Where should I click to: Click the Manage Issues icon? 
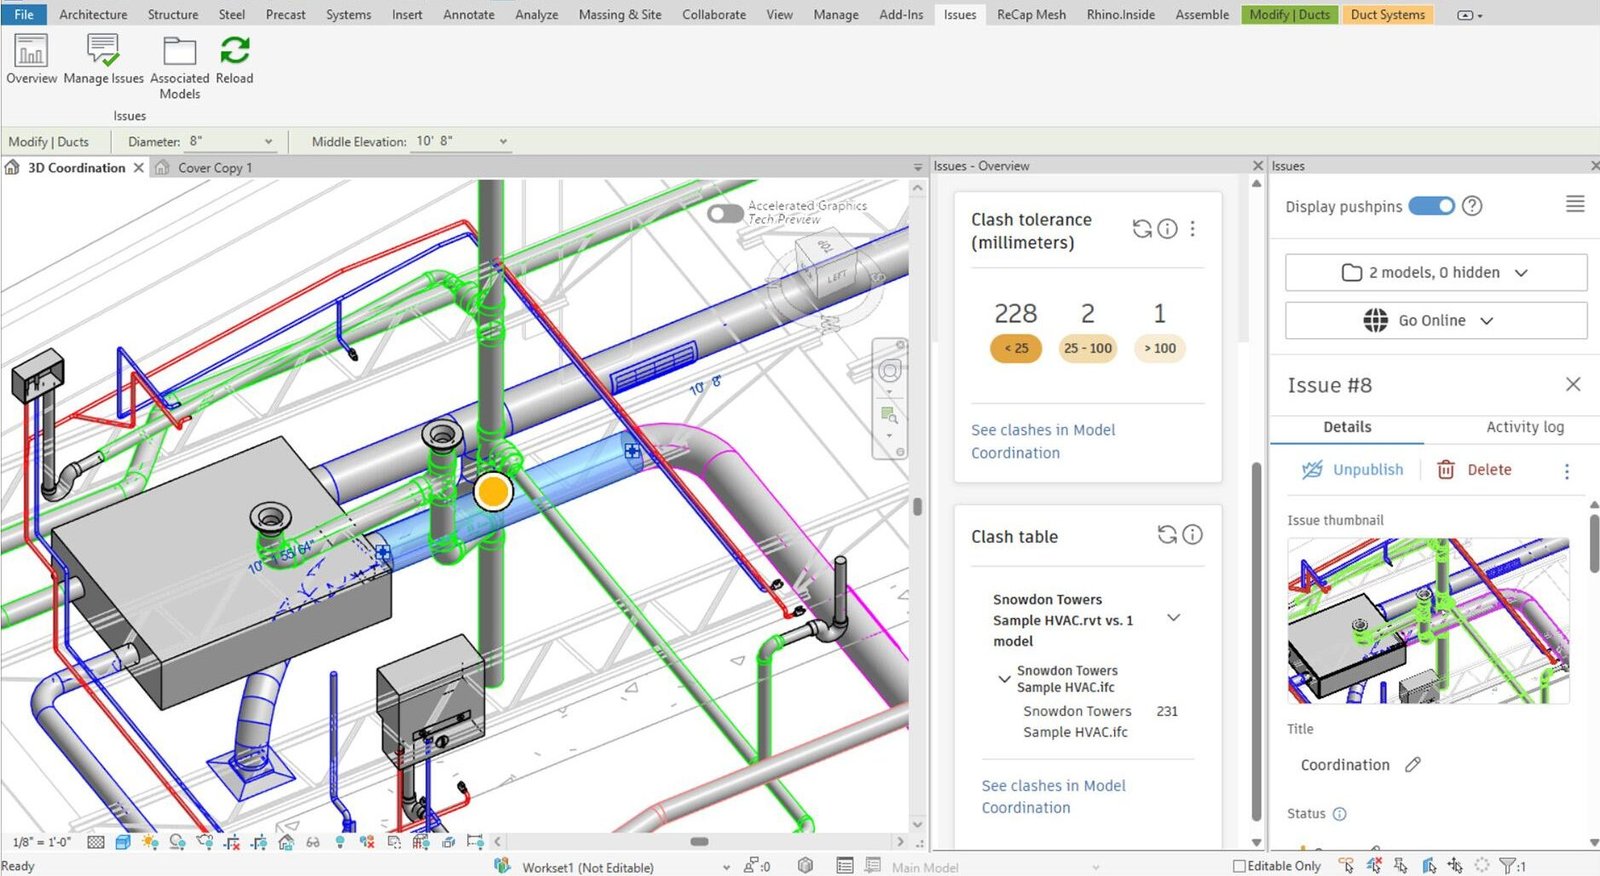tap(103, 60)
